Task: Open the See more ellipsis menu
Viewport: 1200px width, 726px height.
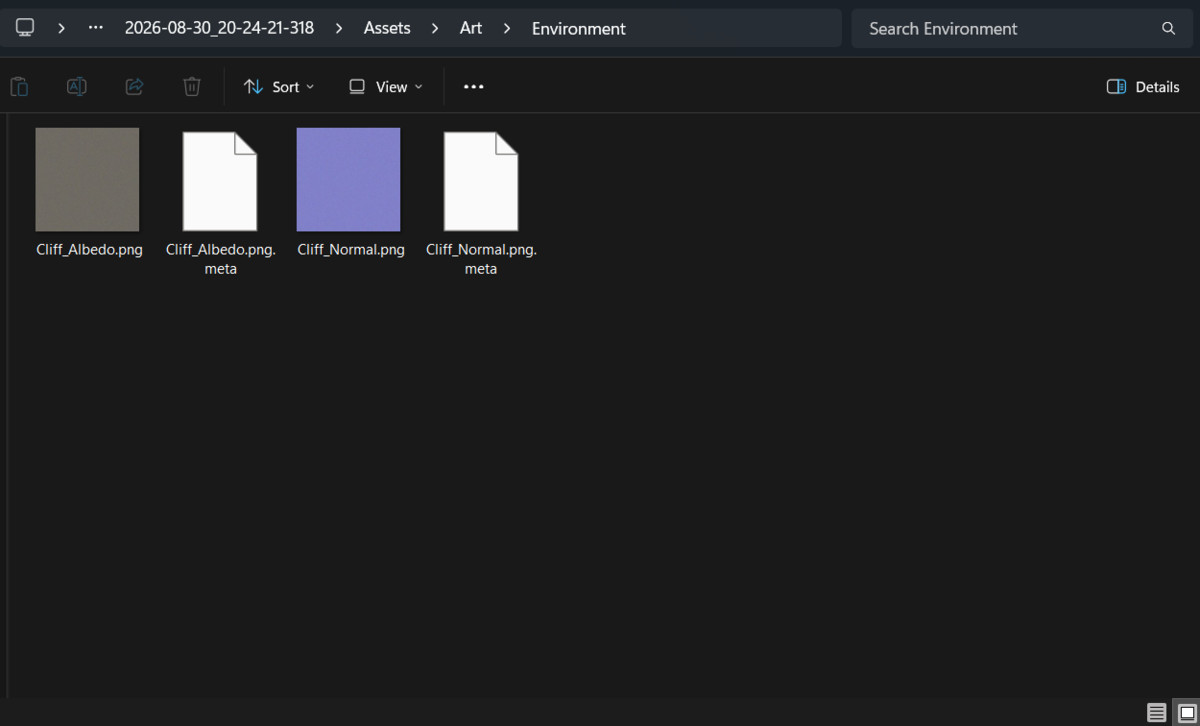Action: pos(474,87)
